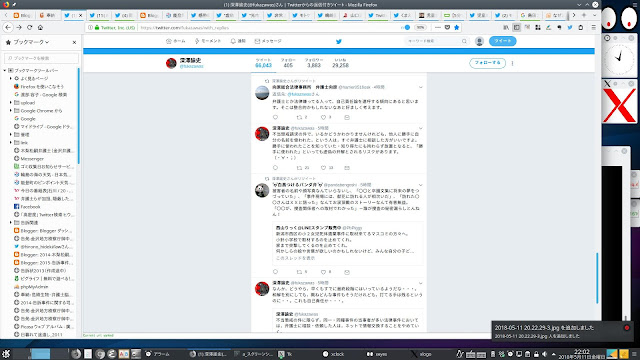Screen dimensions: 640x360
Task: Like the first tweet
Action: (323, 118)
